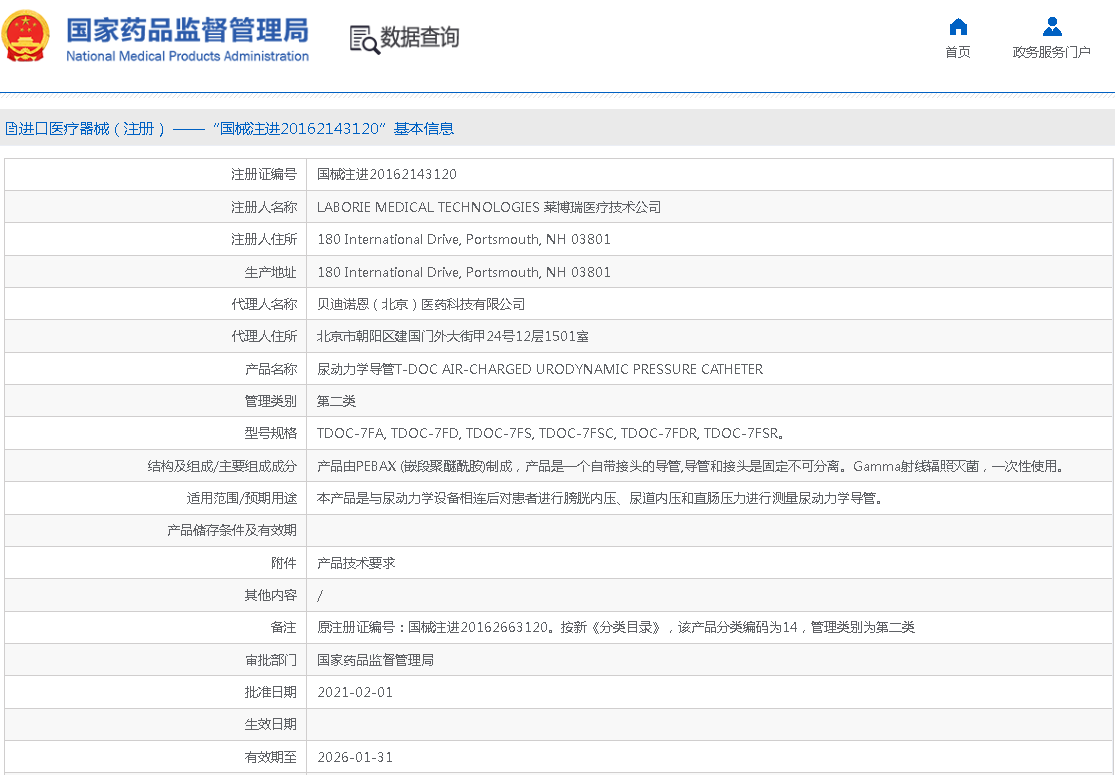
Task: Click the 代理人住所 row label
Action: (264, 336)
